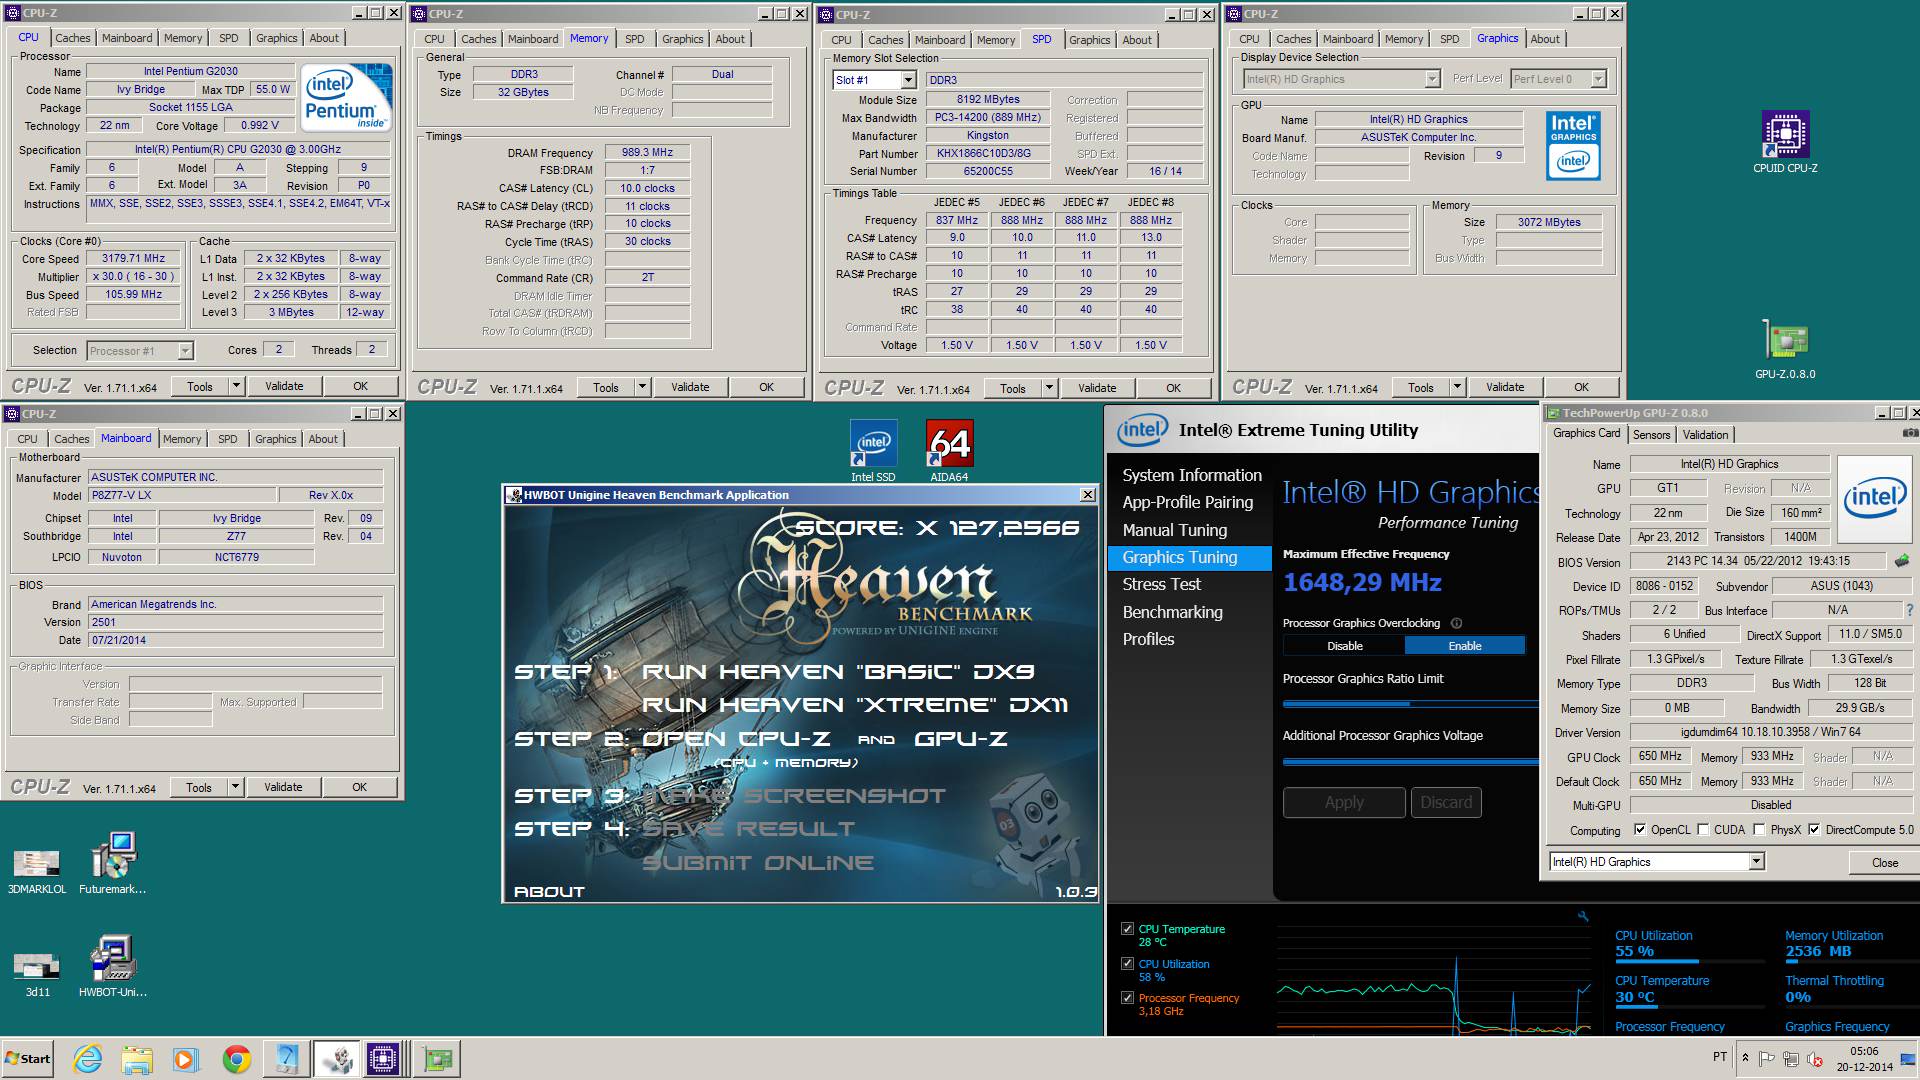Open the Intel SSD desktop shortcut
1920x1080 pixels.
click(x=873, y=451)
